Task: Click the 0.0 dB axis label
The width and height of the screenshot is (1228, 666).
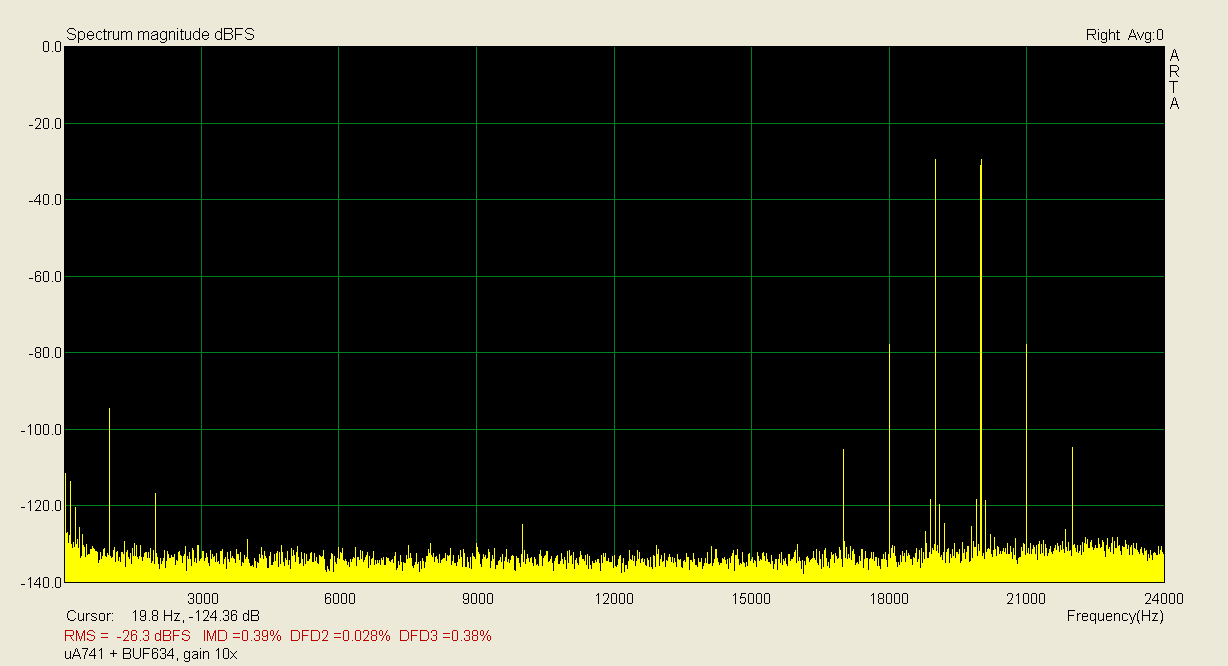Action: [52, 47]
